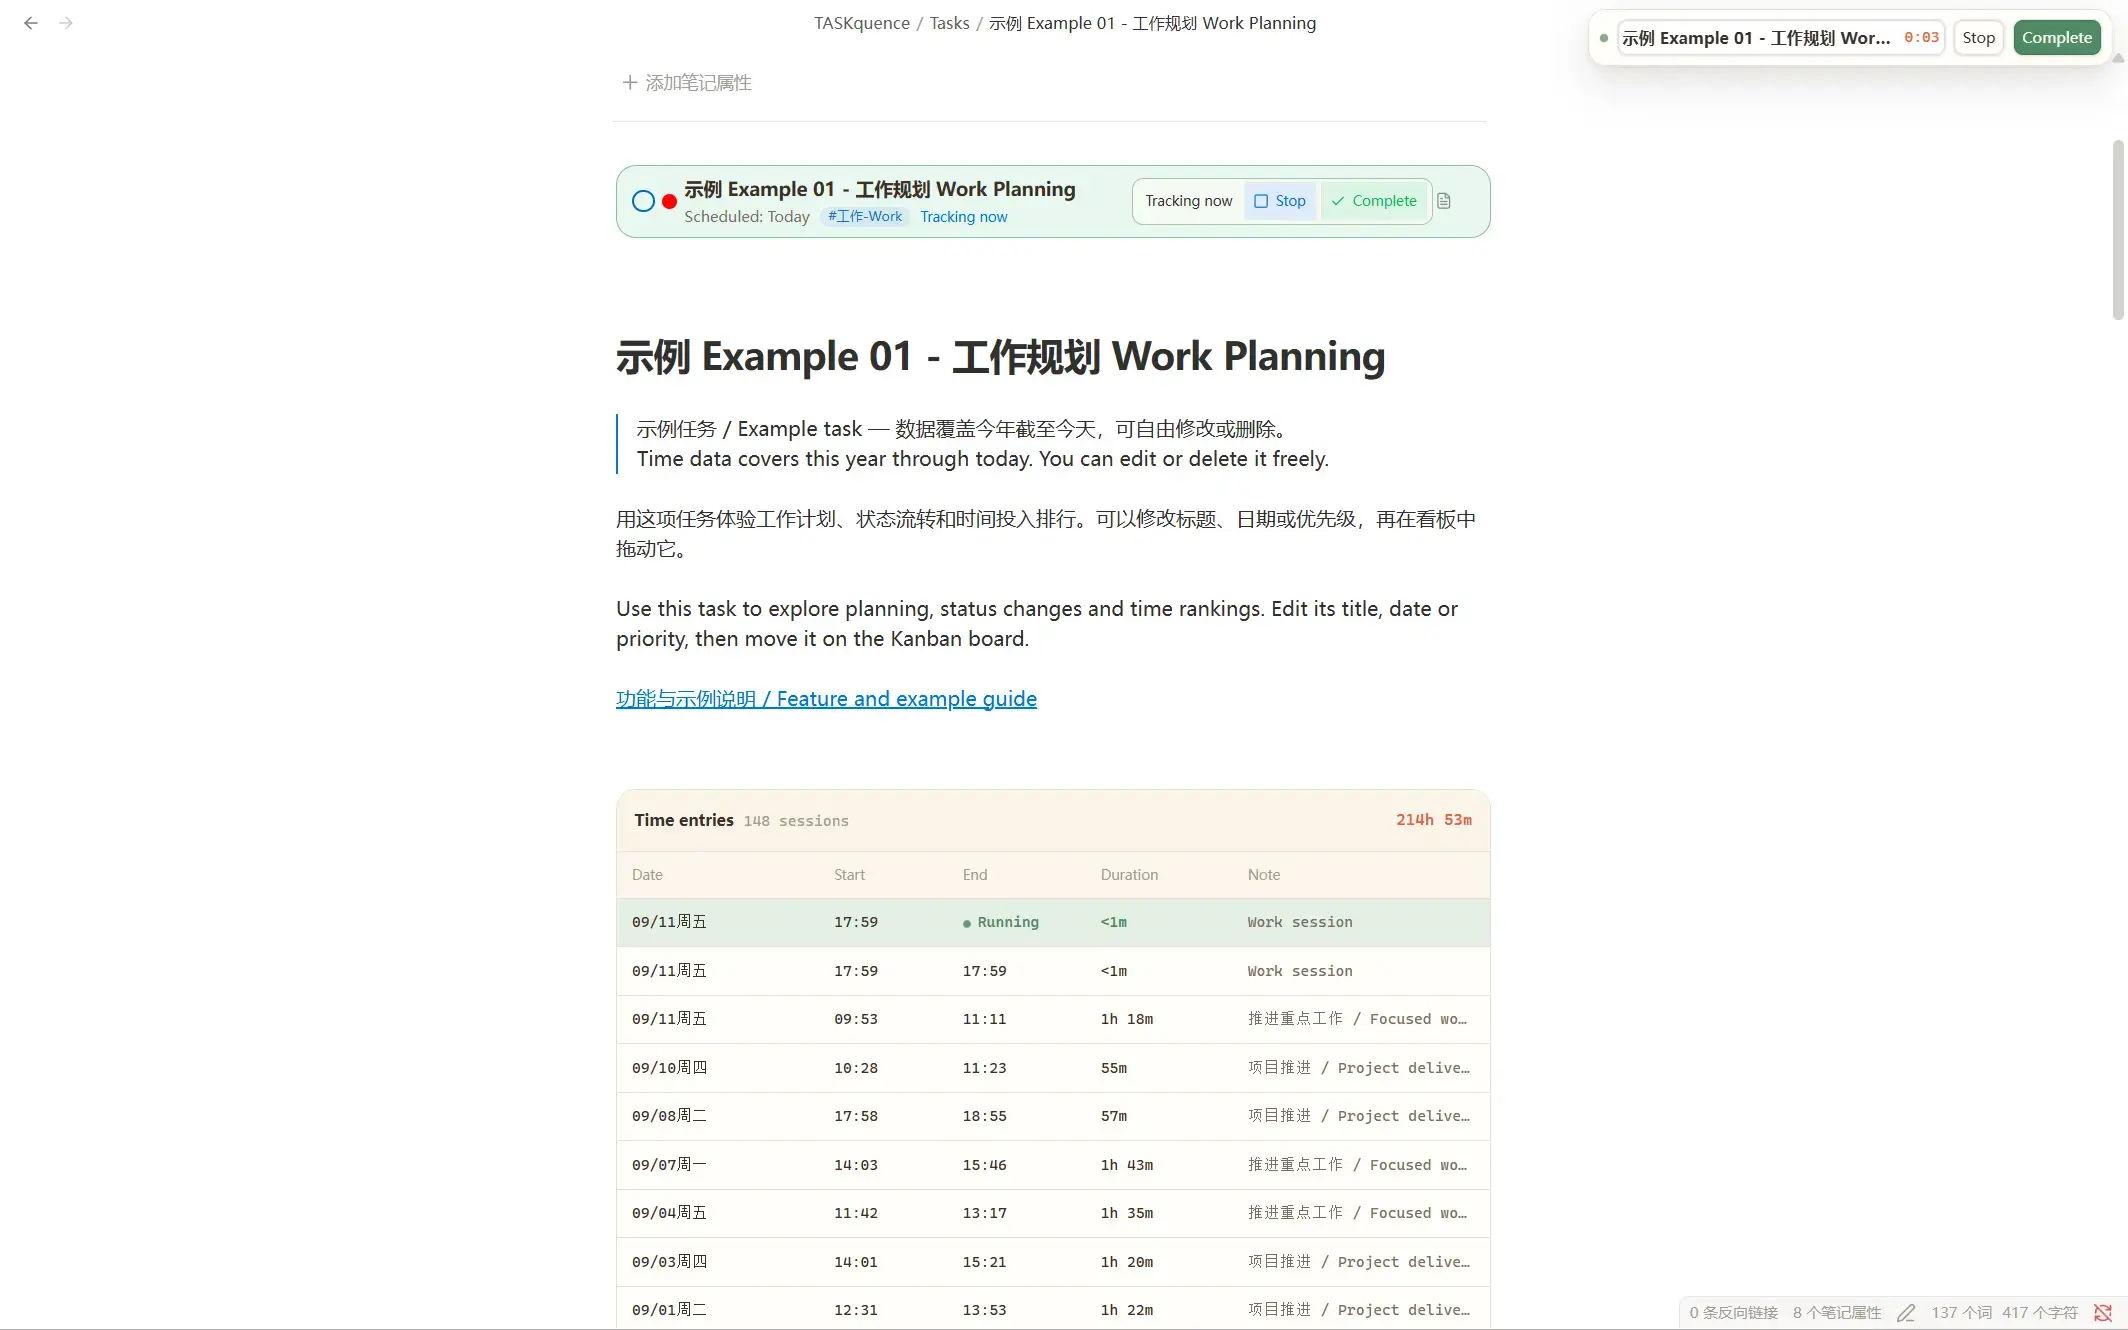
Task: Click the Tracking now blue label
Action: (964, 217)
